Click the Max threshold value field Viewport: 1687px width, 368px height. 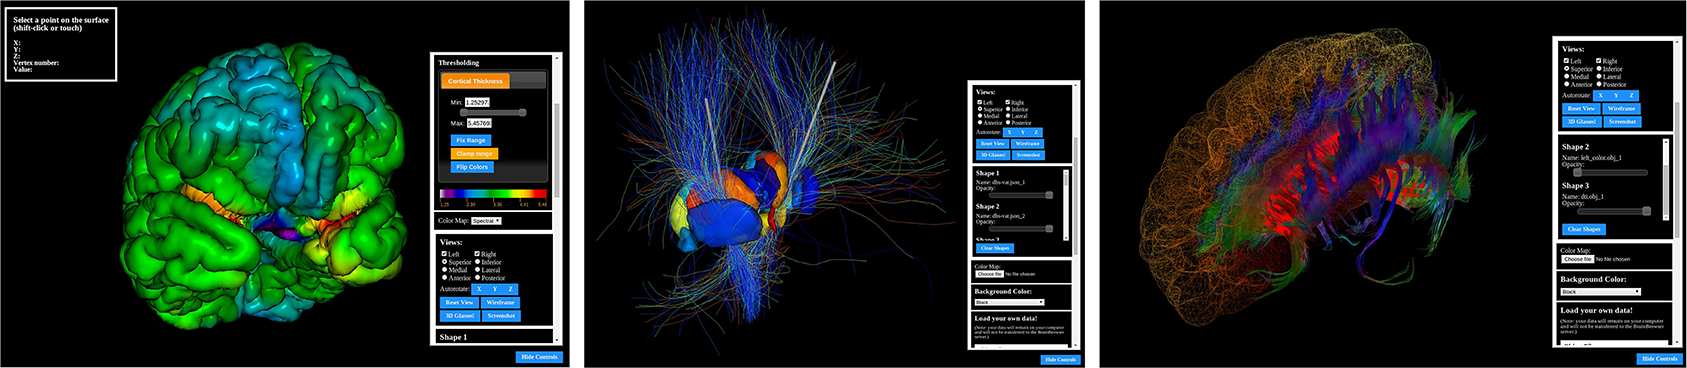(479, 123)
